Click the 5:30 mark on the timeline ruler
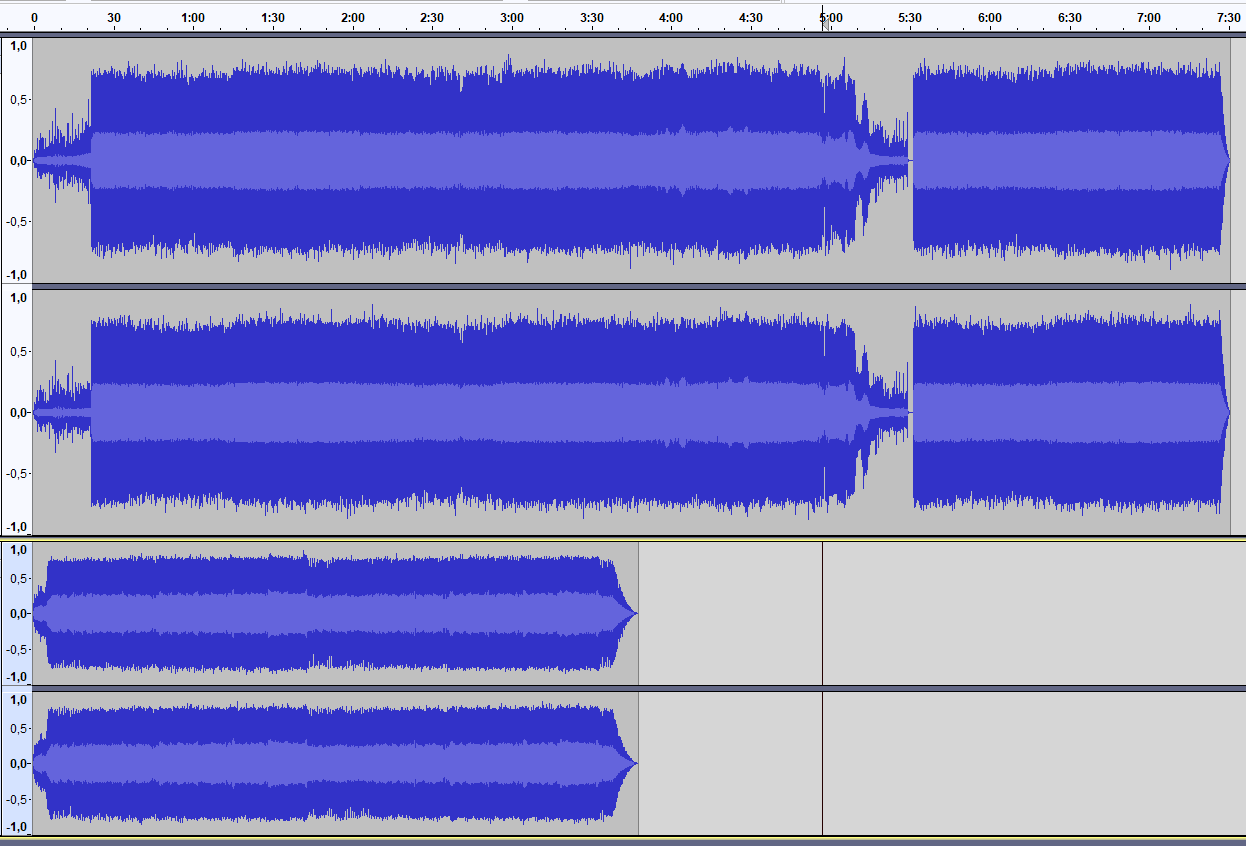 (910, 18)
